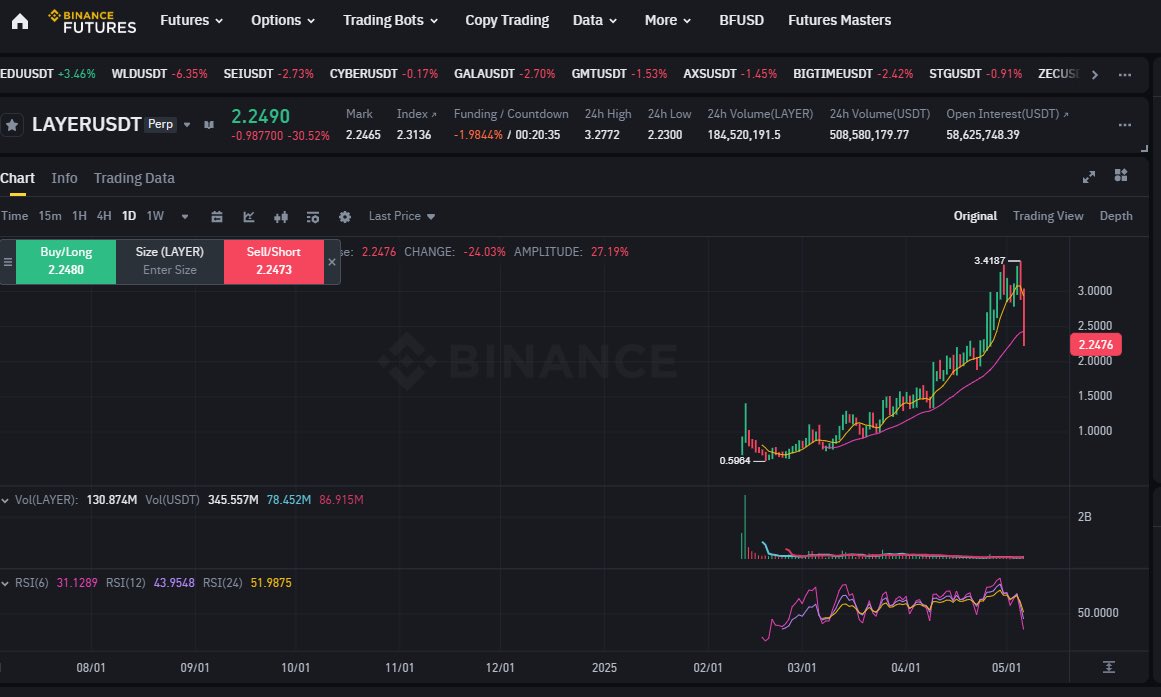Viewport: 1161px width, 697px height.
Task: Open the Data dropdown menu
Action: [x=595, y=21]
